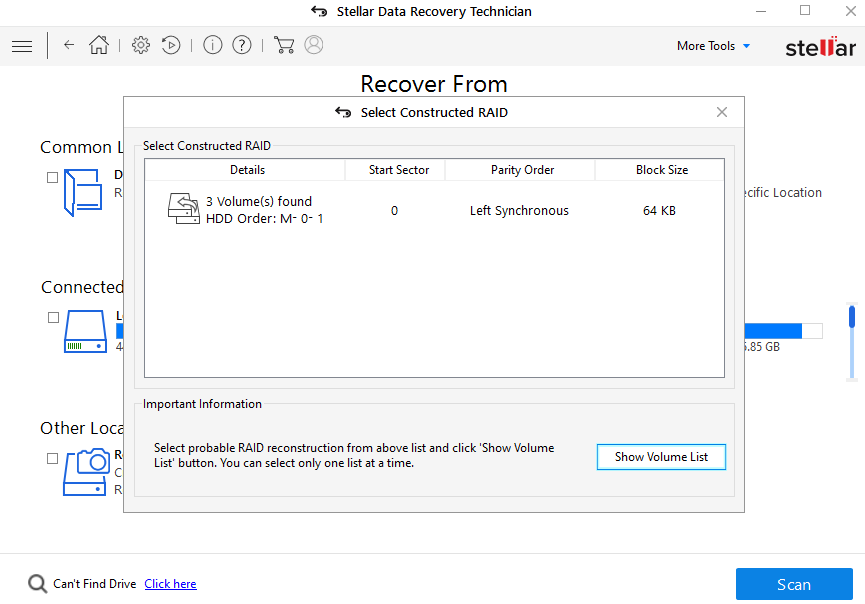Select the documents folder icon
Viewport: 865px width, 604px height.
coord(83,192)
